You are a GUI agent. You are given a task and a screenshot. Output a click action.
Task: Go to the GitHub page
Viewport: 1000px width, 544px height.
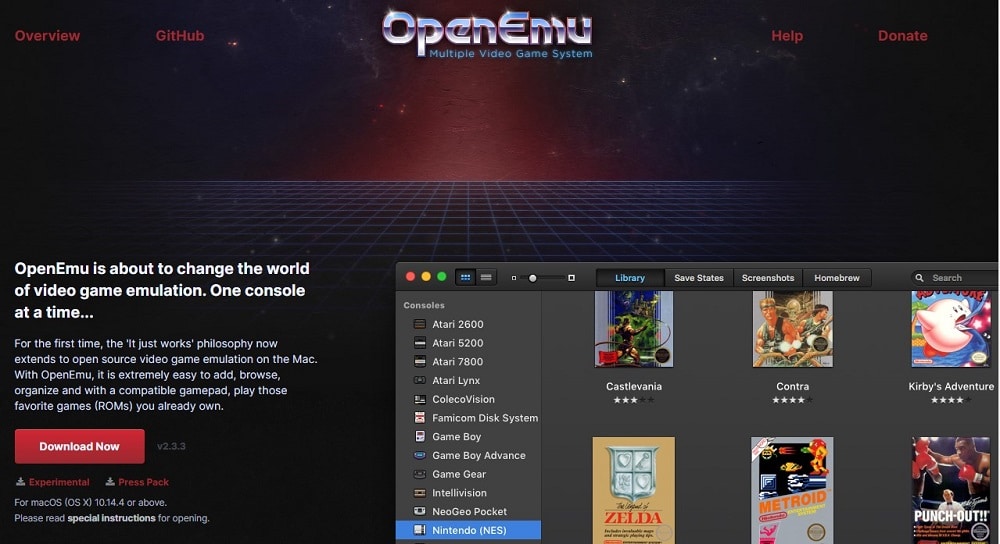point(180,36)
